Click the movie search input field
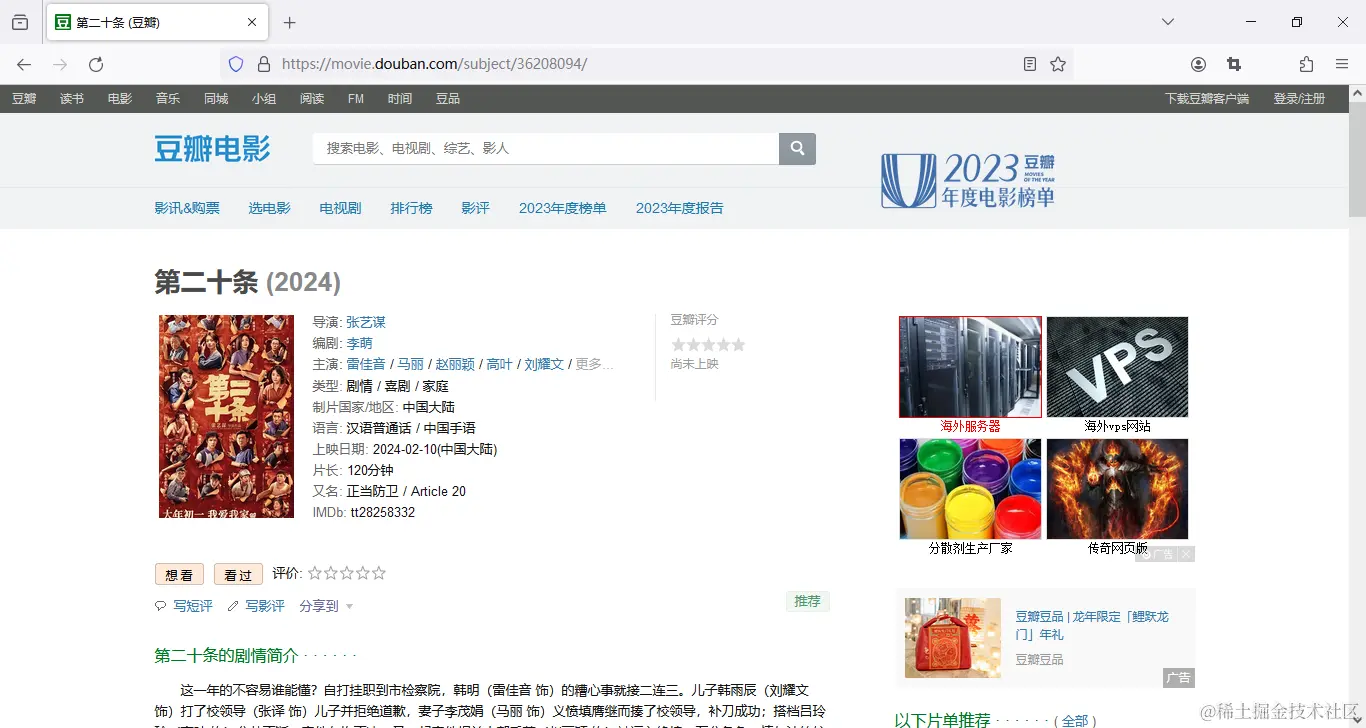 click(x=546, y=148)
